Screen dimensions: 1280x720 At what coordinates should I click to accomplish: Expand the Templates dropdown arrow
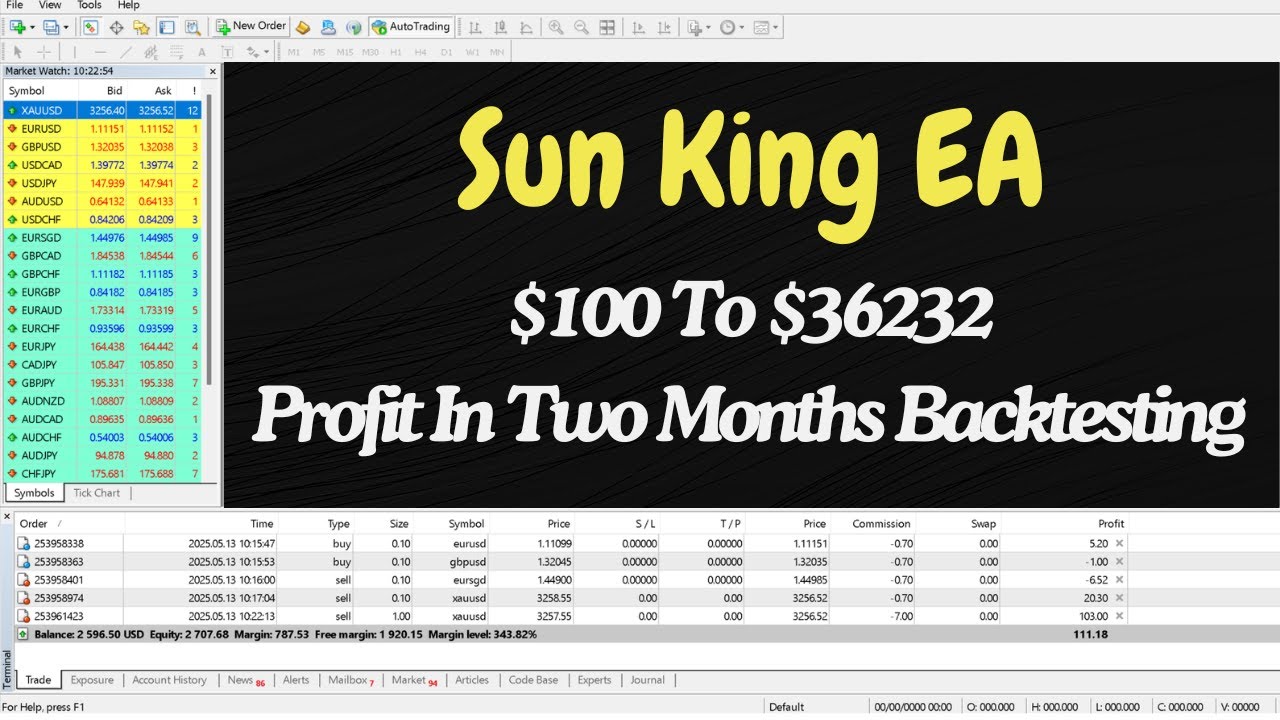pos(774,27)
